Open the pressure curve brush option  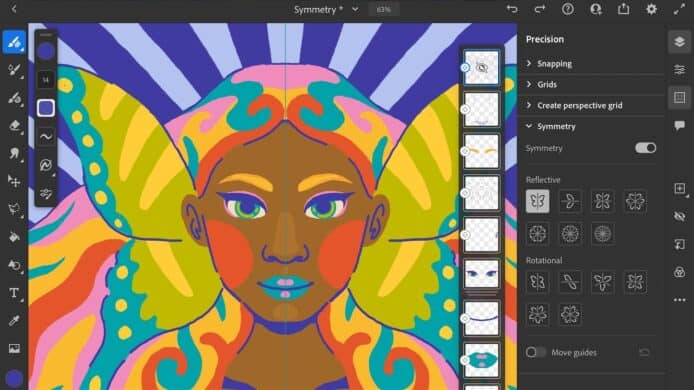pos(46,165)
